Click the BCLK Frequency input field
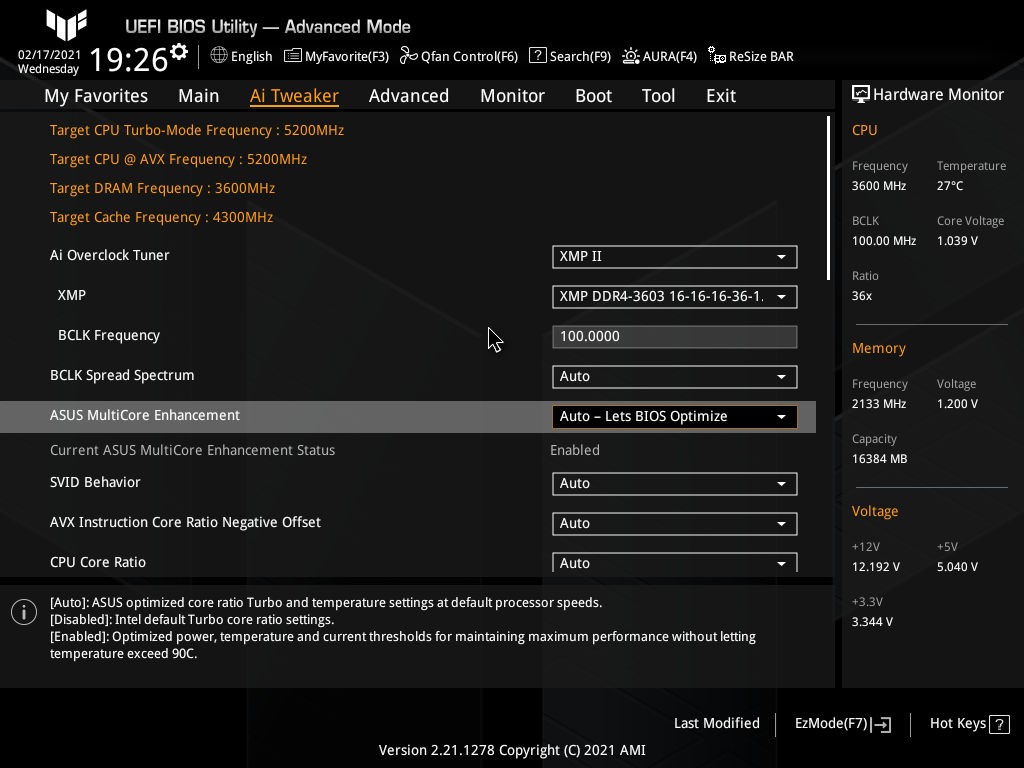Image resolution: width=1024 pixels, height=768 pixels. coord(674,337)
